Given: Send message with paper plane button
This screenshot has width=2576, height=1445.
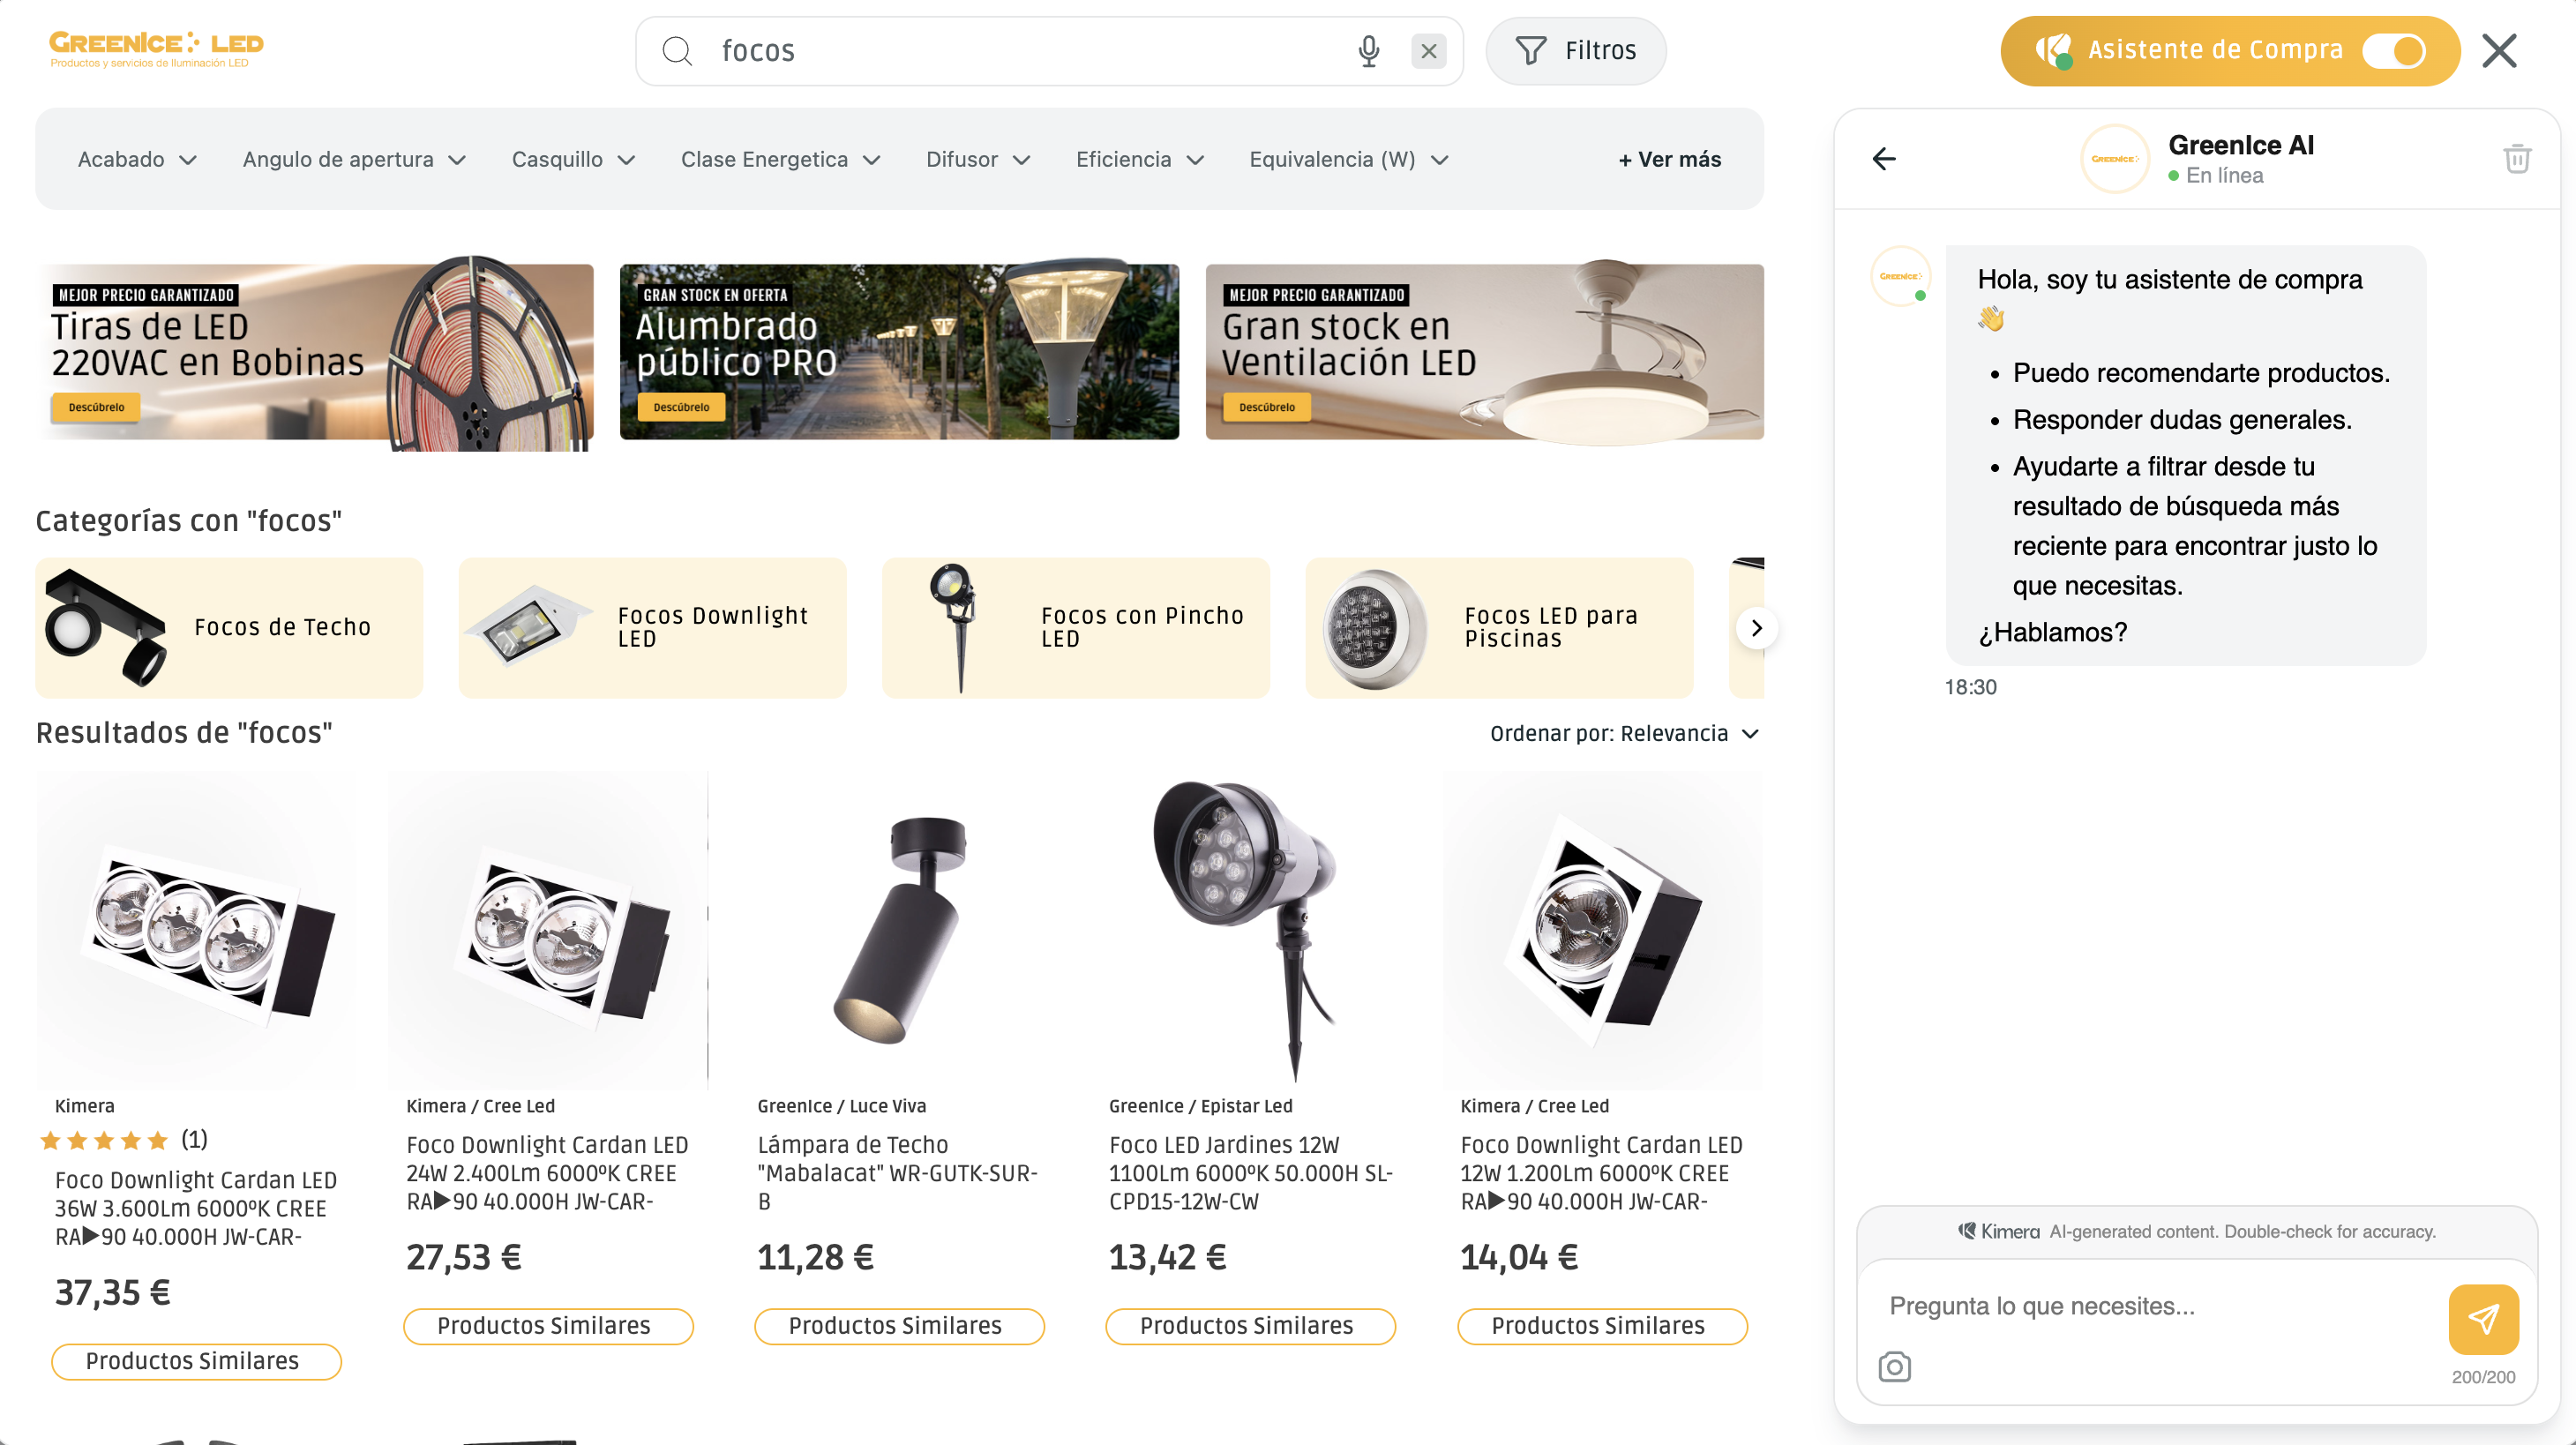Looking at the screenshot, I should click(x=2483, y=1319).
